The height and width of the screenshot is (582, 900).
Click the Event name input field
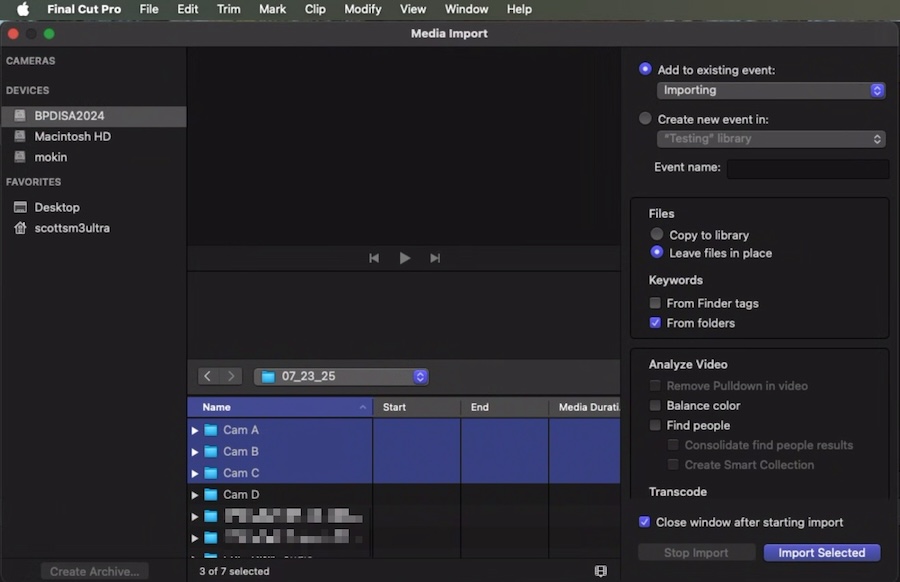click(x=808, y=168)
